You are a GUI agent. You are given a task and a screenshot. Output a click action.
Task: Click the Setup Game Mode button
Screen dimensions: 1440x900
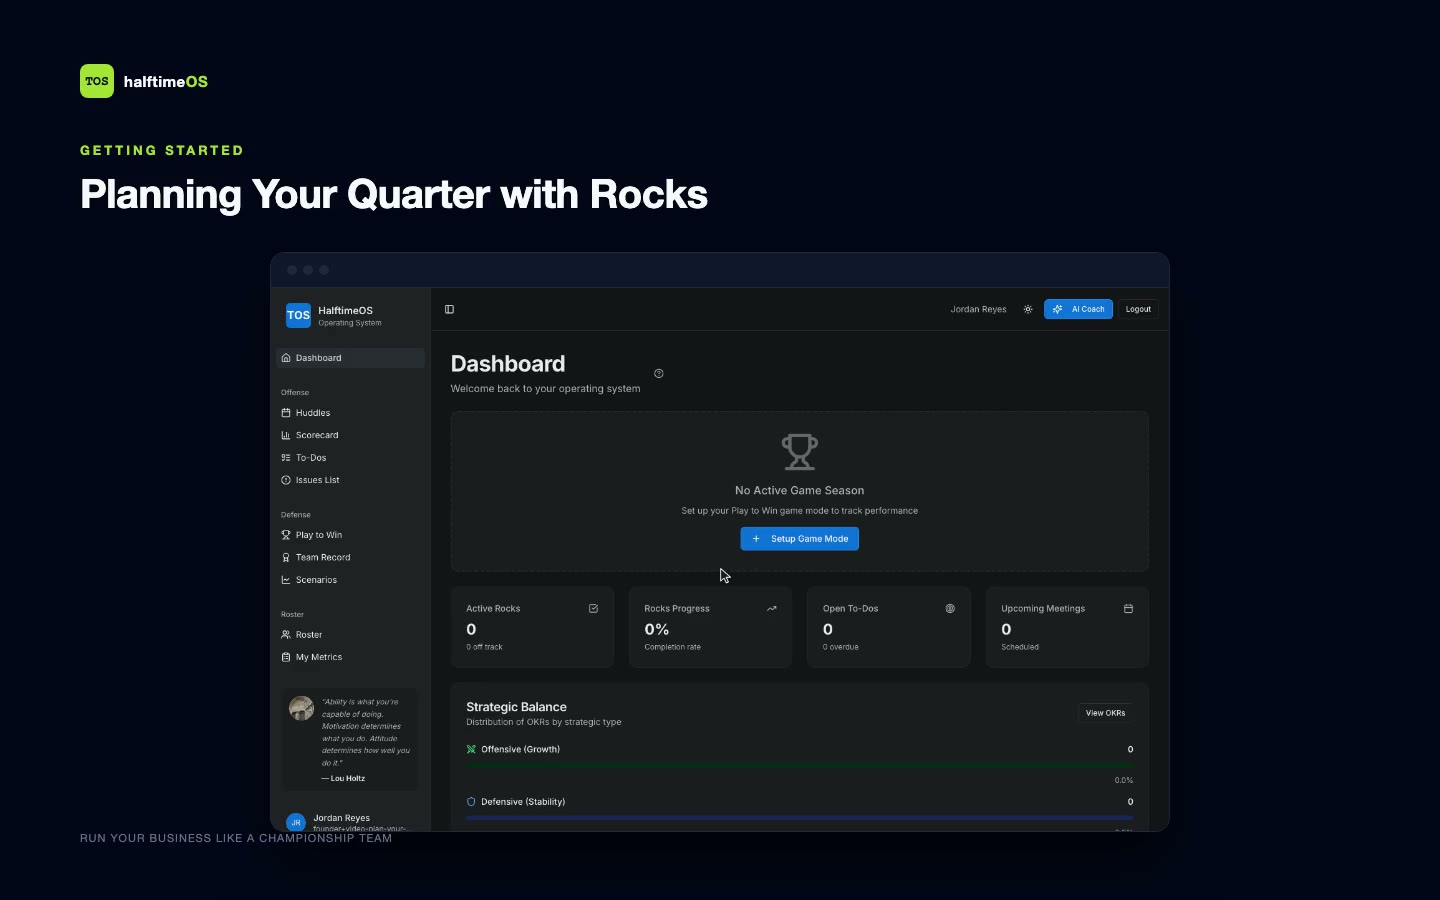tap(799, 539)
